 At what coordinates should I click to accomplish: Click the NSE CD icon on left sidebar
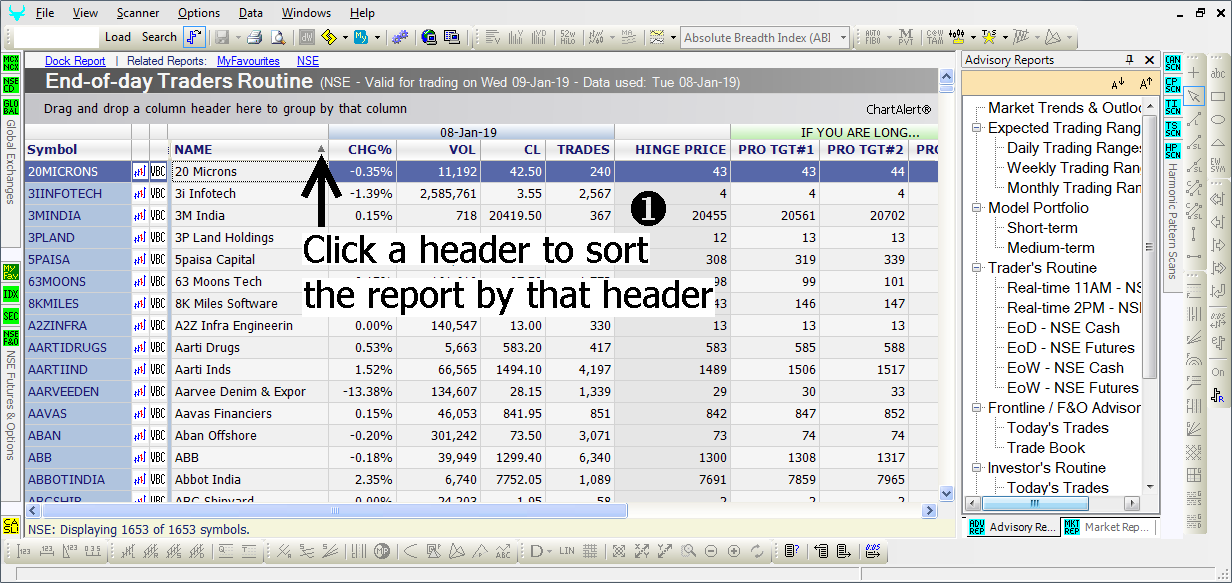pyautogui.click(x=11, y=85)
